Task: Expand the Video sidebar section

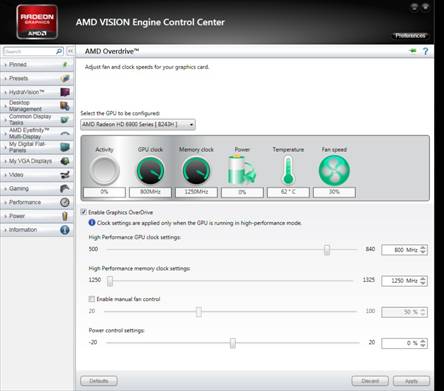Action: pos(5,175)
